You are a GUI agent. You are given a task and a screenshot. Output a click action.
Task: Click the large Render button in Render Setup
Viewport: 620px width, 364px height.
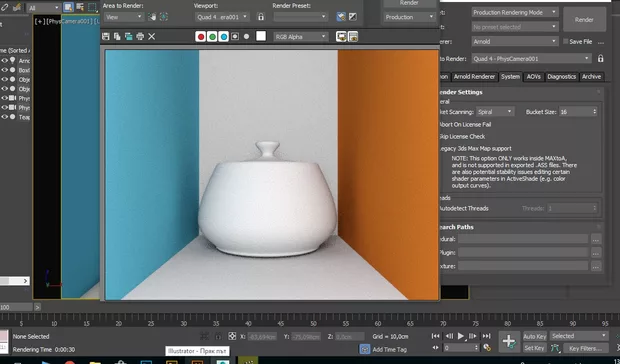(x=584, y=19)
